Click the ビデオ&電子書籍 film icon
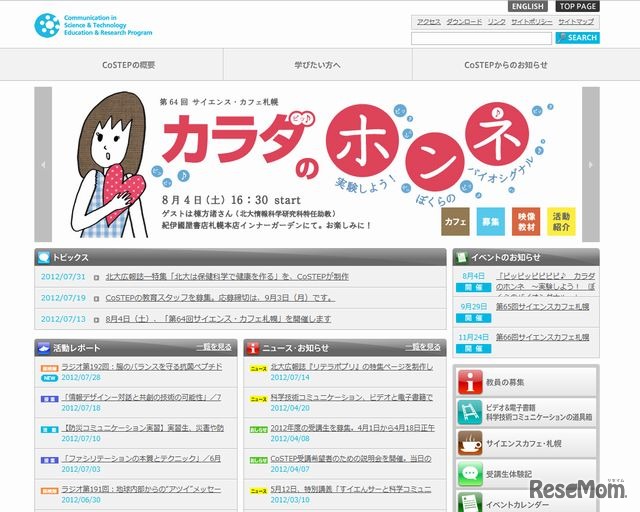 [x=470, y=412]
